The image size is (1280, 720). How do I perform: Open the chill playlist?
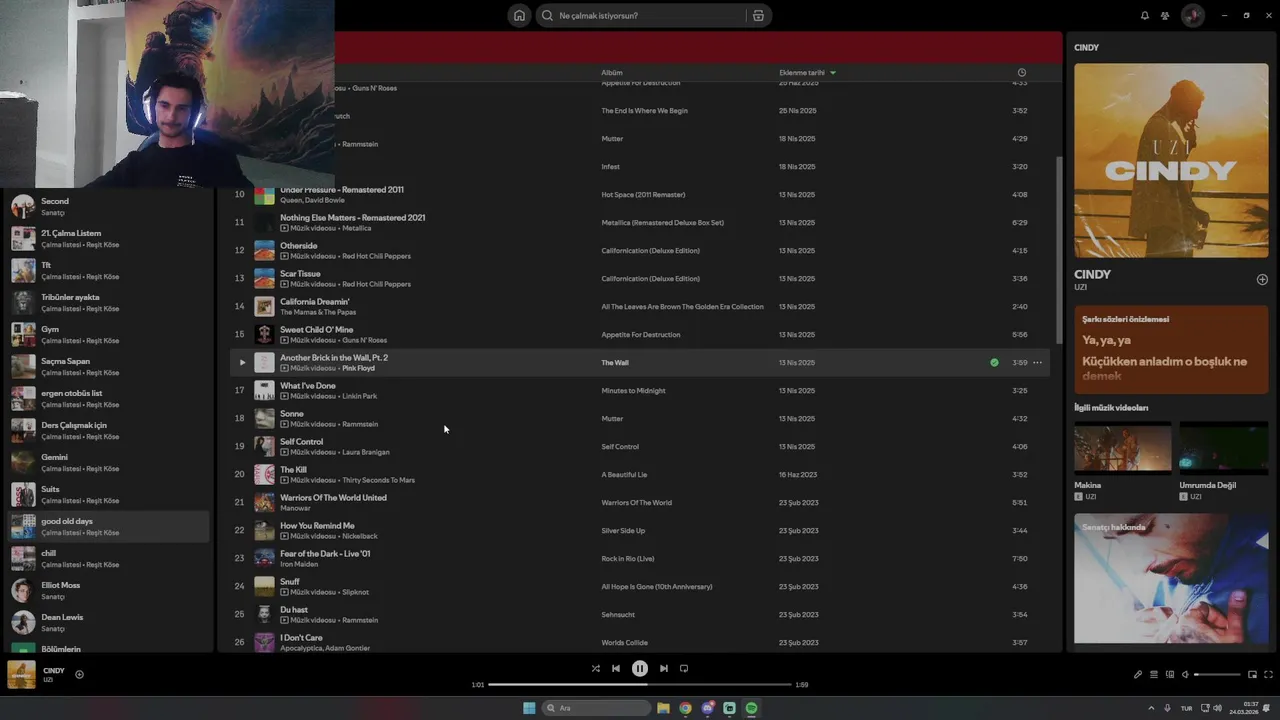pos(108,559)
